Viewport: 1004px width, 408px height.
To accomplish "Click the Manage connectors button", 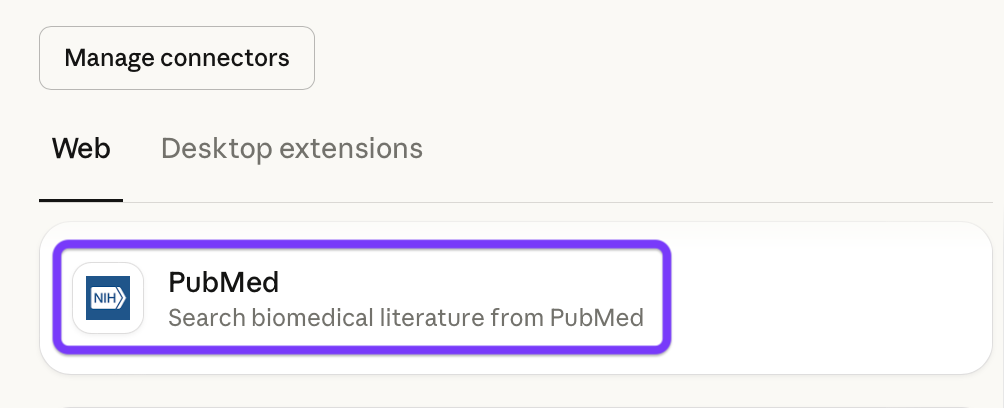I will click(177, 58).
